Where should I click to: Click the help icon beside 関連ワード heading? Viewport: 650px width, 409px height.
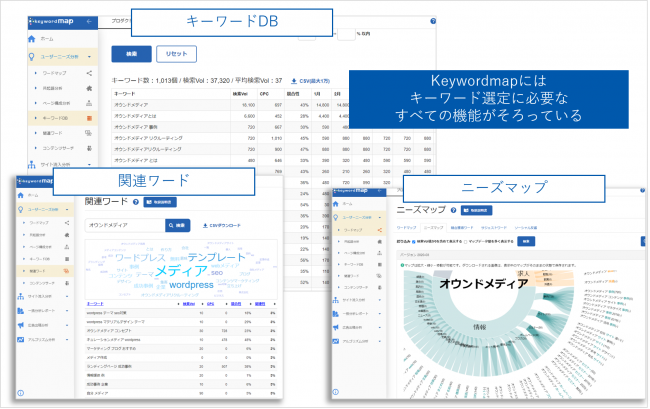136,202
